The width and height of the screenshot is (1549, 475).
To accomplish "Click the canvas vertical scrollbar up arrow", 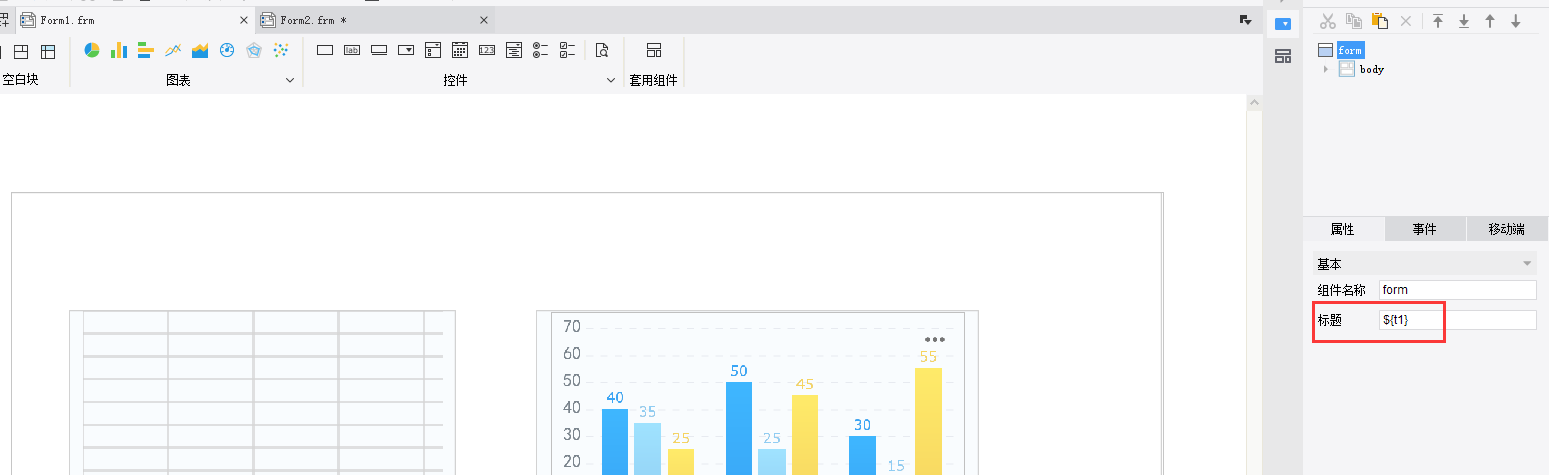I will coord(1253,102).
